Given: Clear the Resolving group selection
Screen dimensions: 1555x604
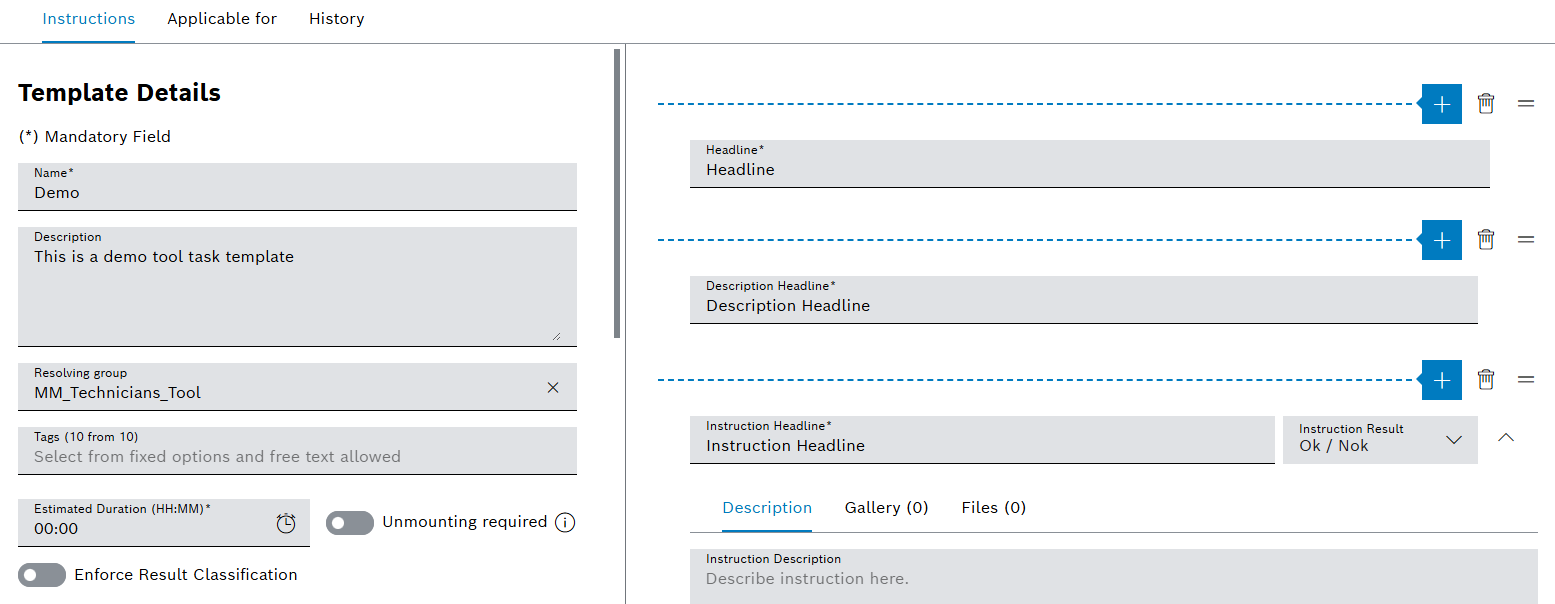Looking at the screenshot, I should 553,387.
